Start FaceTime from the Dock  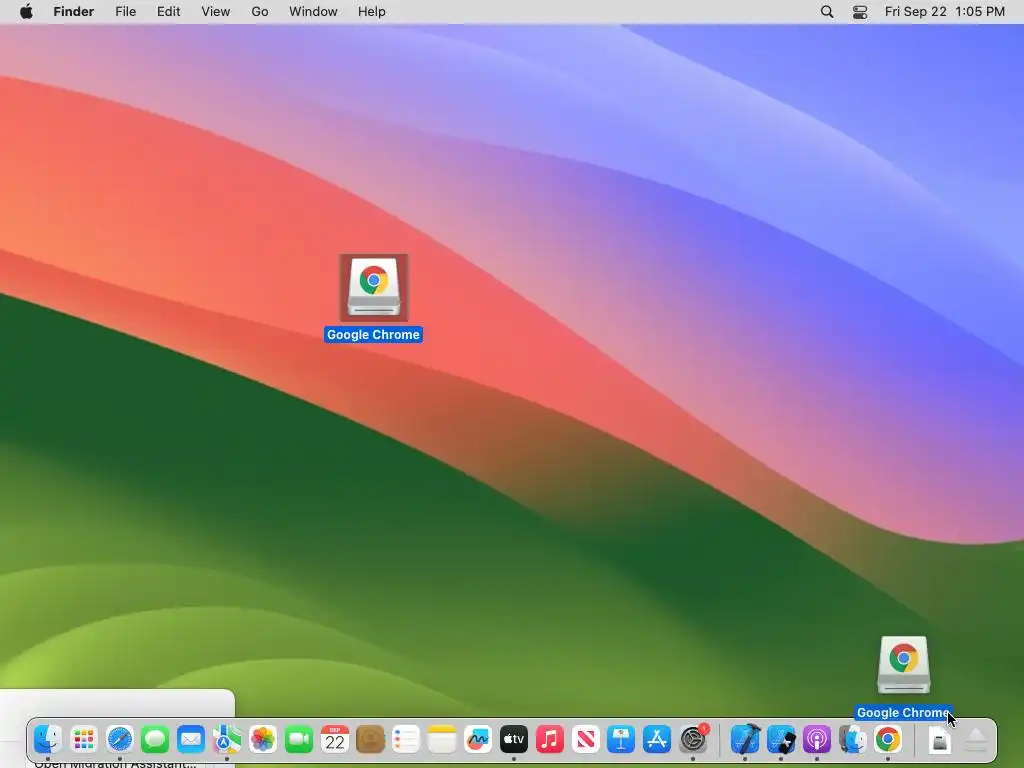coord(298,739)
